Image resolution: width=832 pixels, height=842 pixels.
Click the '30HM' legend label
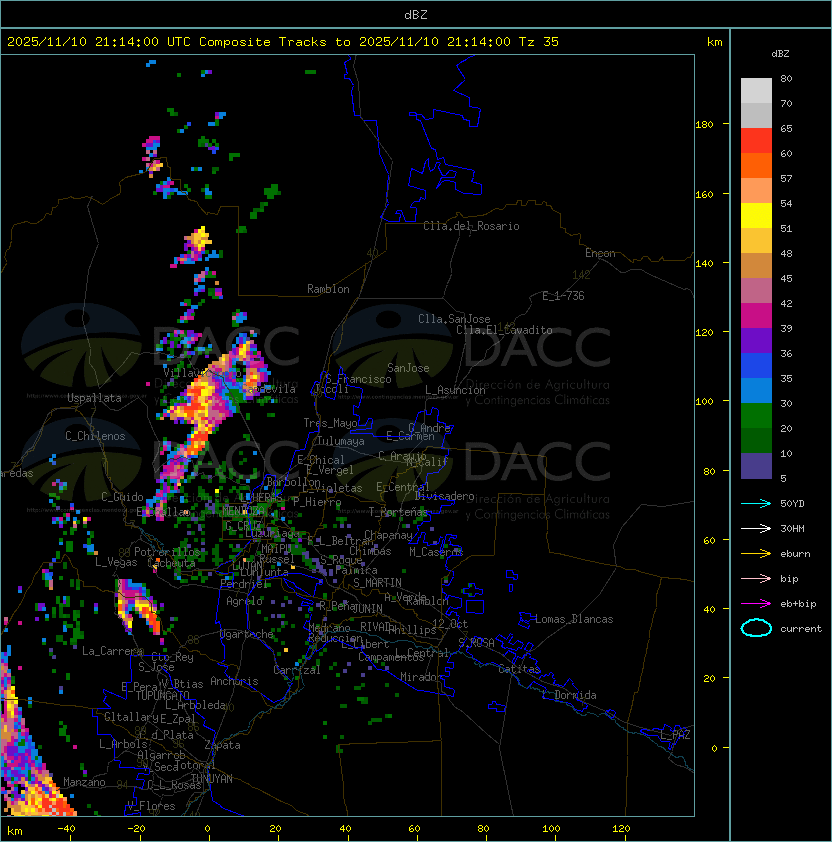[792, 528]
